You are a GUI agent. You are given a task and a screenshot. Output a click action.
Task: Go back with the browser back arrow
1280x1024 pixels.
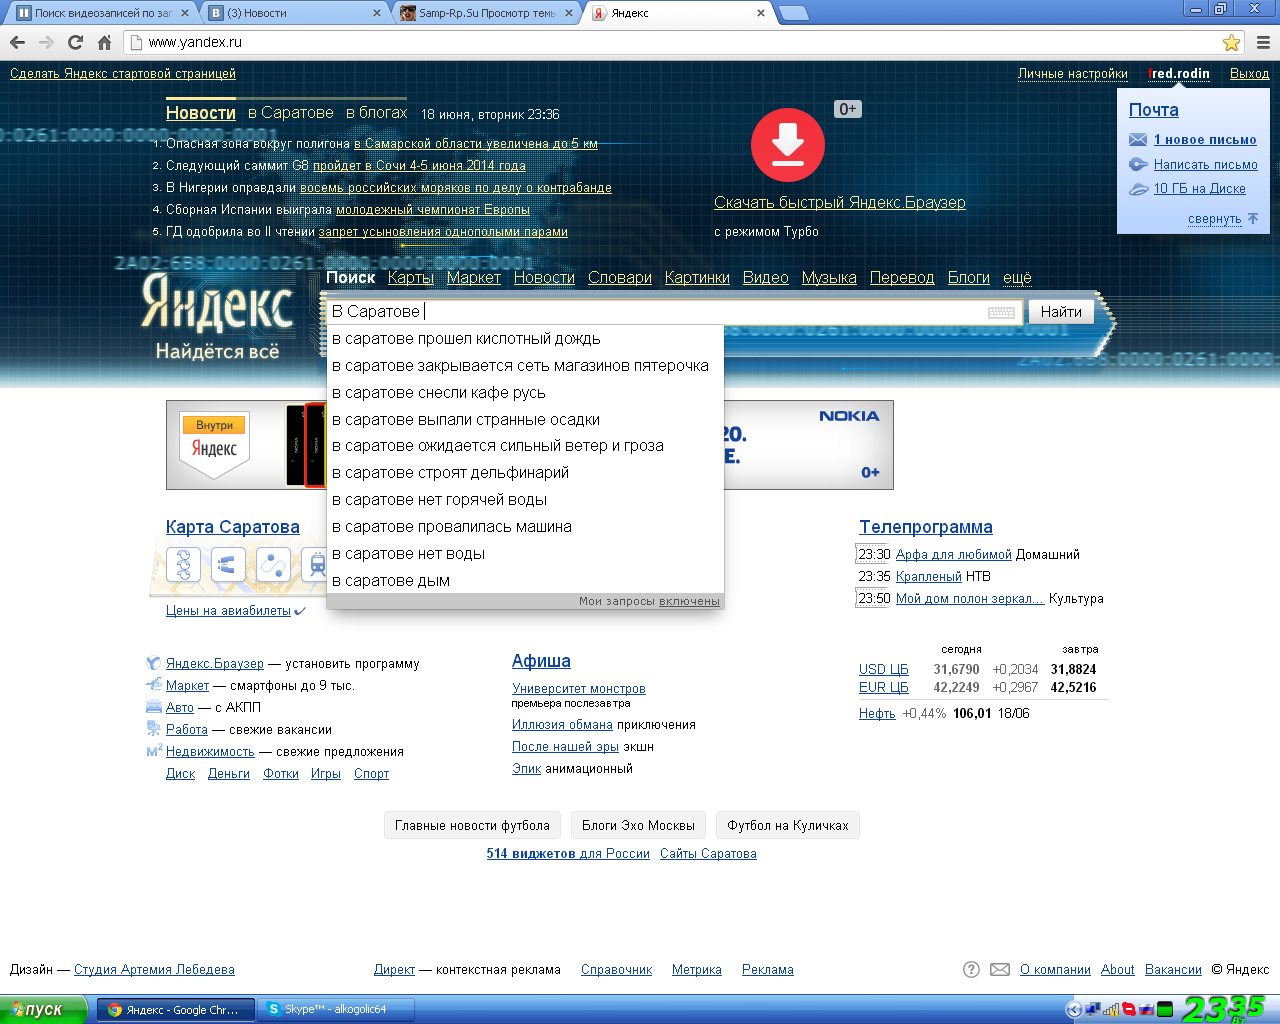pyautogui.click(x=17, y=42)
